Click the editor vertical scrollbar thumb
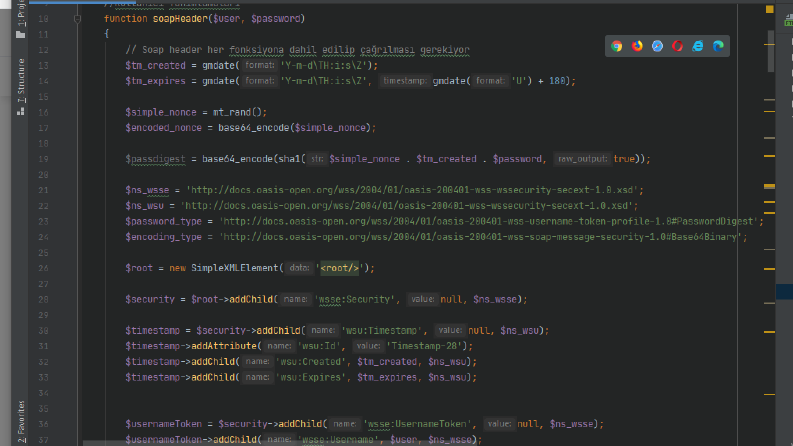Viewport: 793px width, 446px height. 771,51
